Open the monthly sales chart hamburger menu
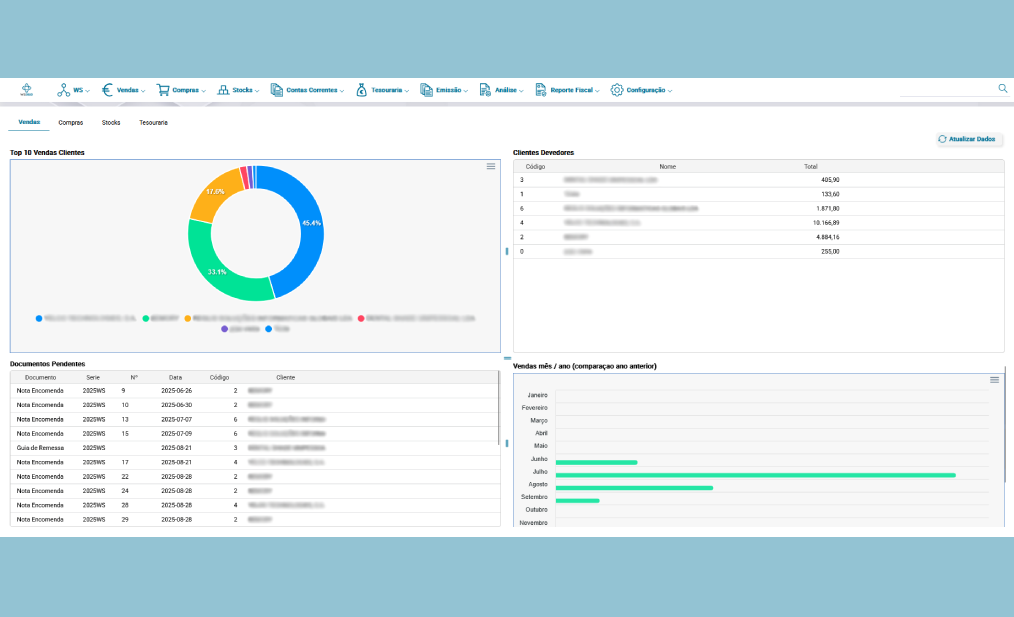 [994, 380]
